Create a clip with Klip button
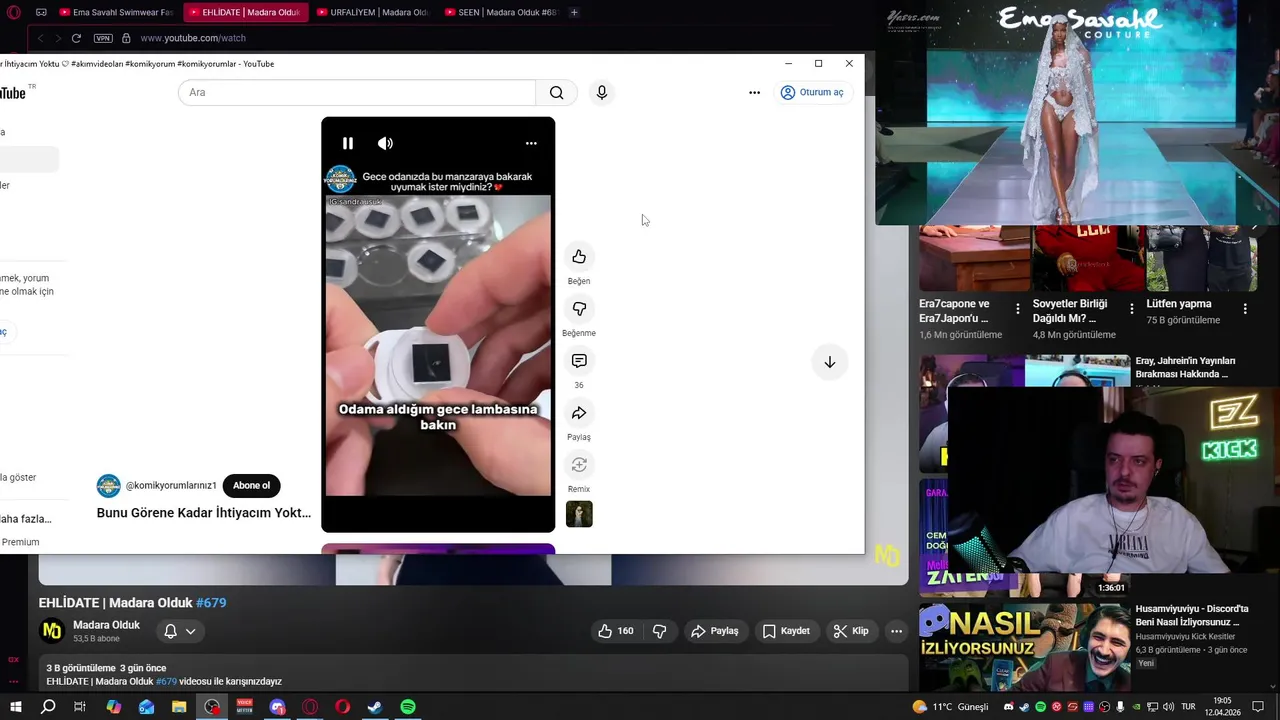1280x720 pixels. point(851,631)
